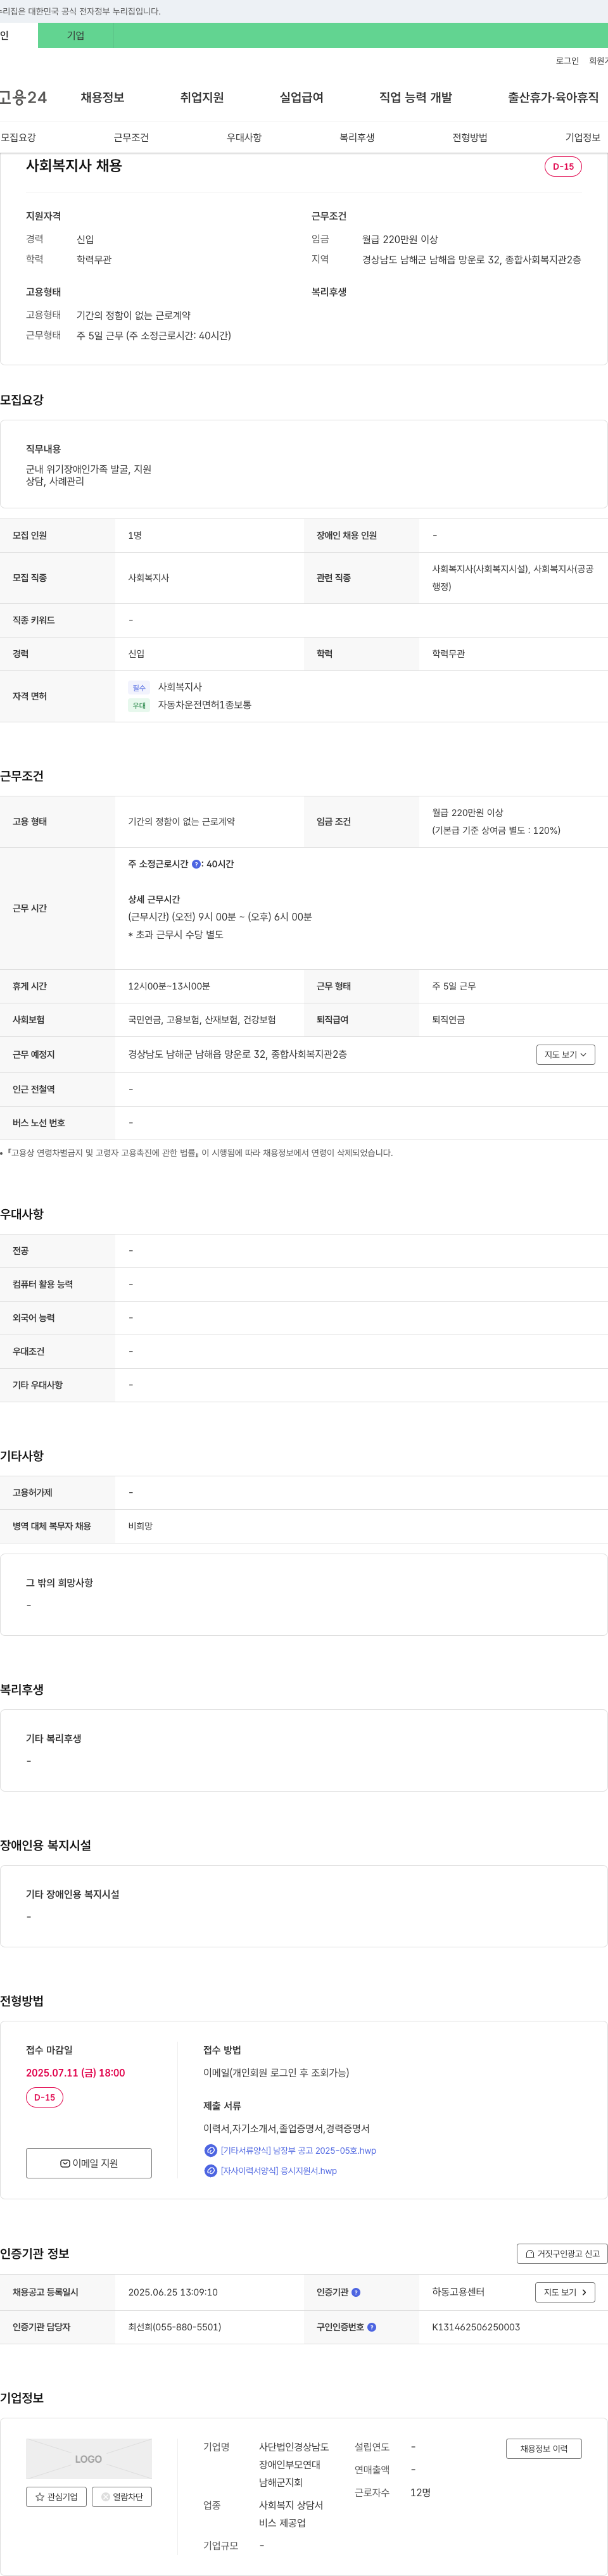608x2576 pixels.
Task: Click the link icon beside 남장부 공고 2025-05호.hwp
Action: tap(210, 2151)
